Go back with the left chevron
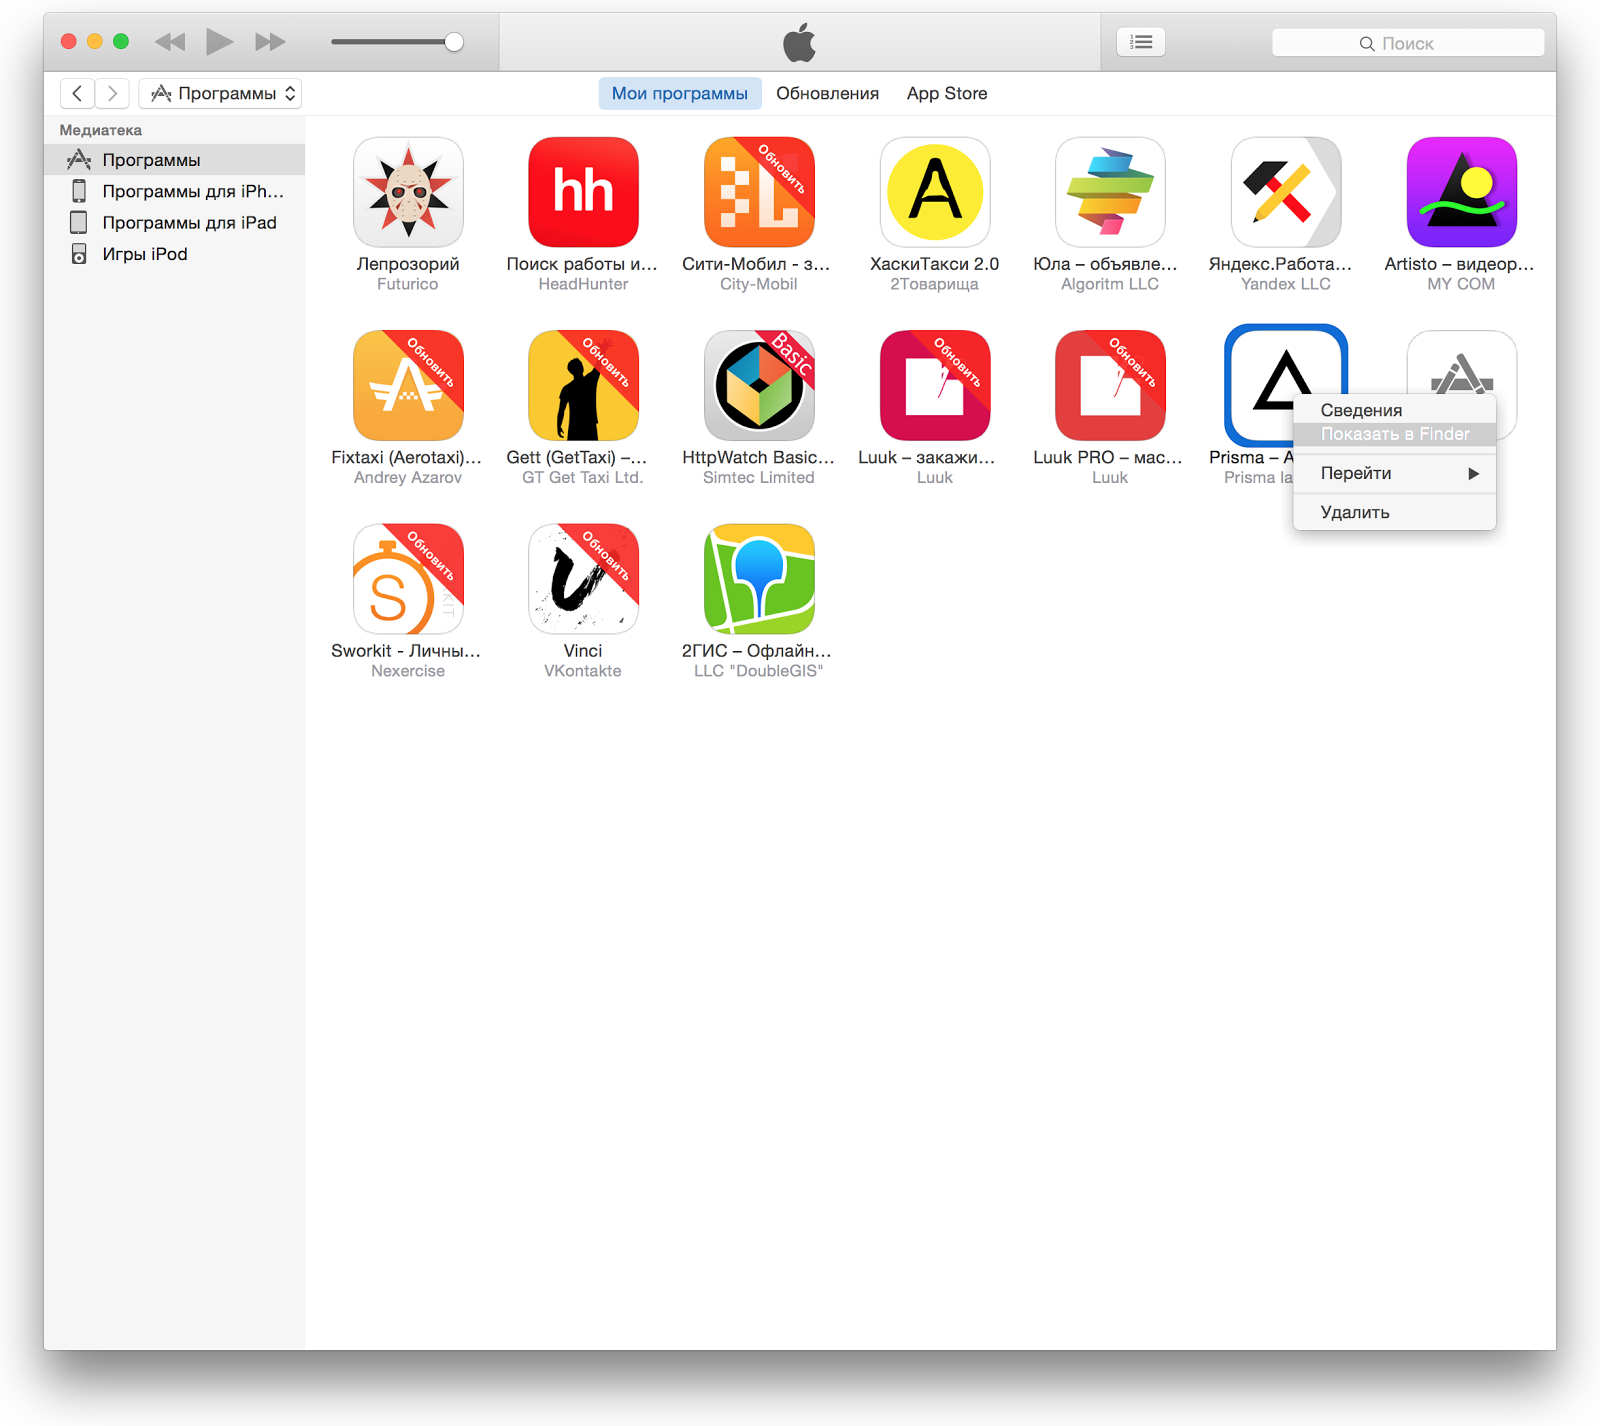 pos(77,93)
